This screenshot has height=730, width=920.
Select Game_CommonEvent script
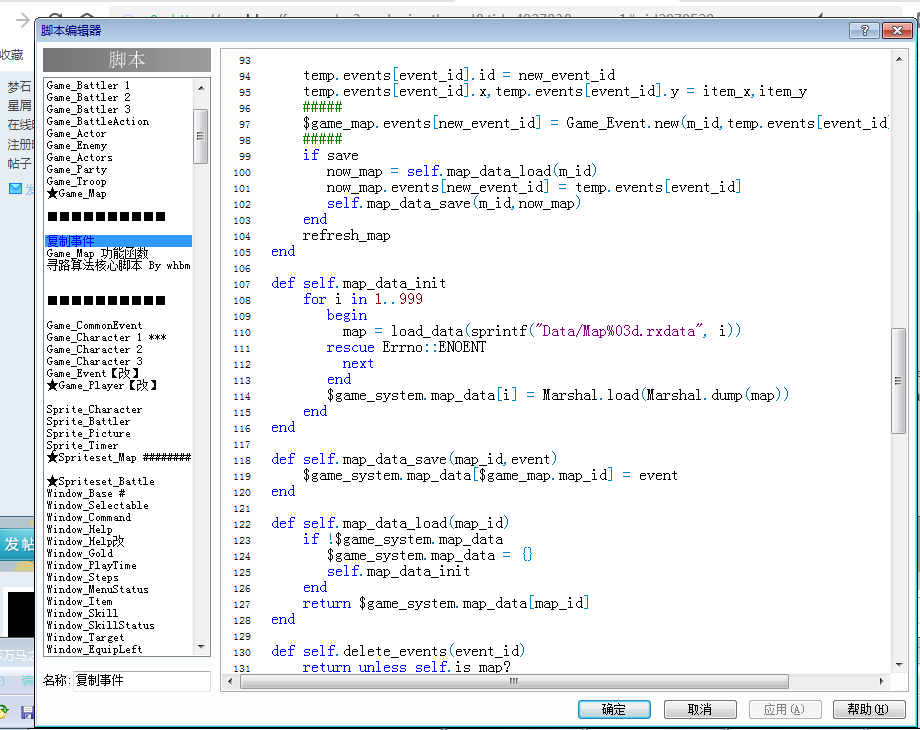94,325
